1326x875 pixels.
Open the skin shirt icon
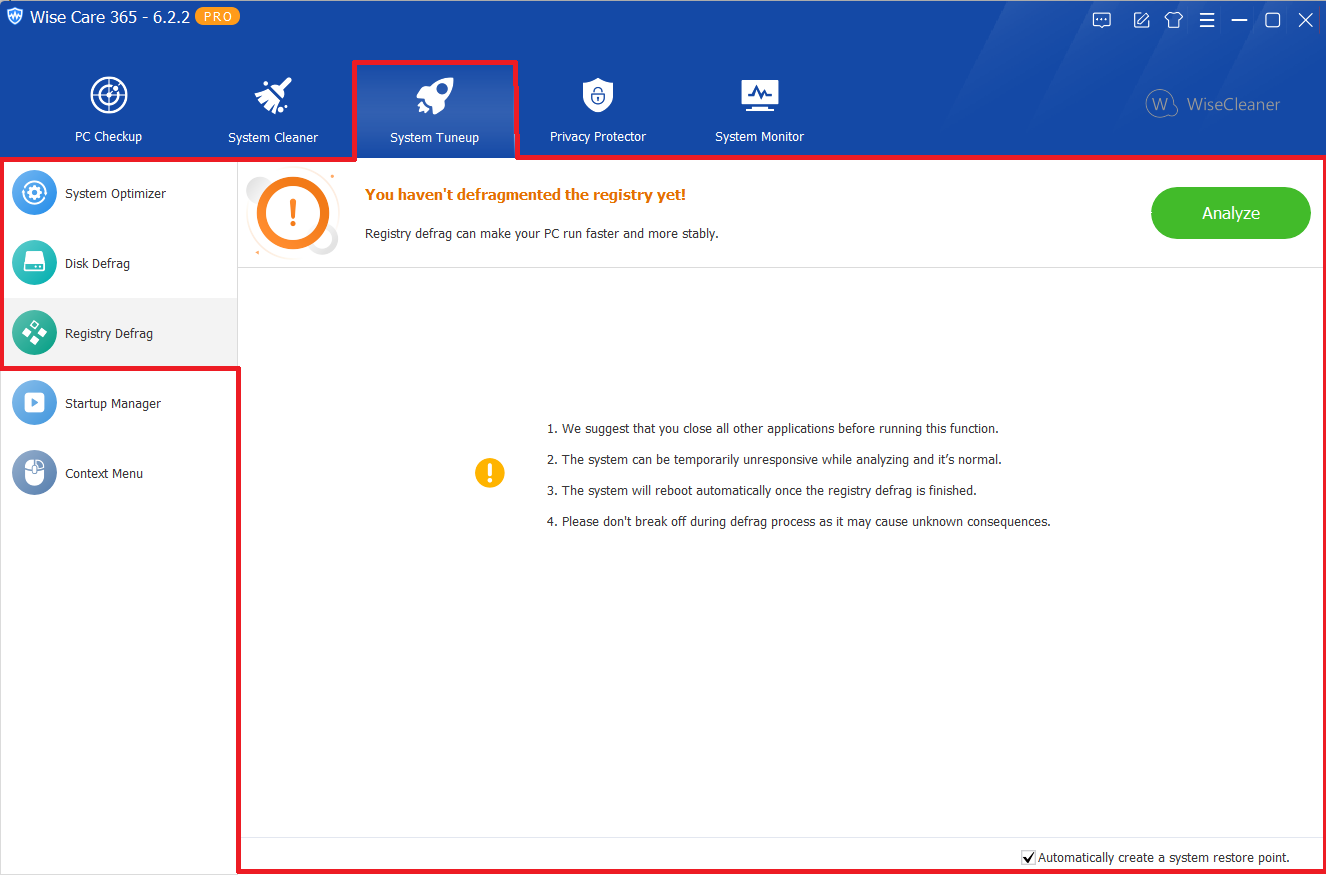1174,20
